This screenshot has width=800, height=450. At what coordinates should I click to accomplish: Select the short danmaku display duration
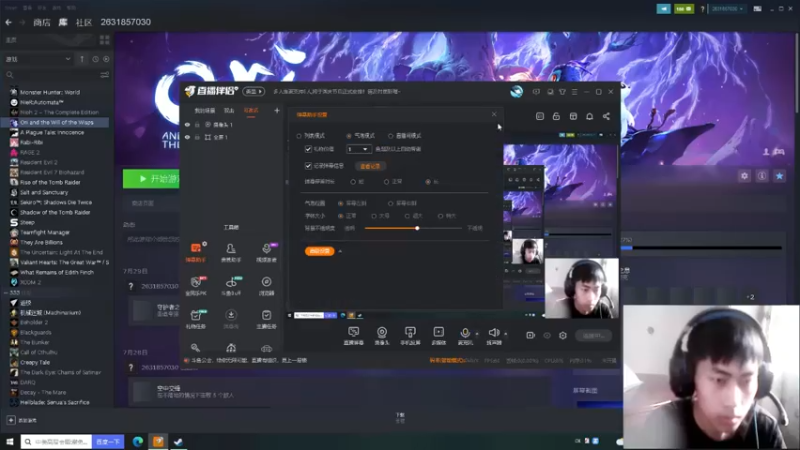[x=353, y=182]
